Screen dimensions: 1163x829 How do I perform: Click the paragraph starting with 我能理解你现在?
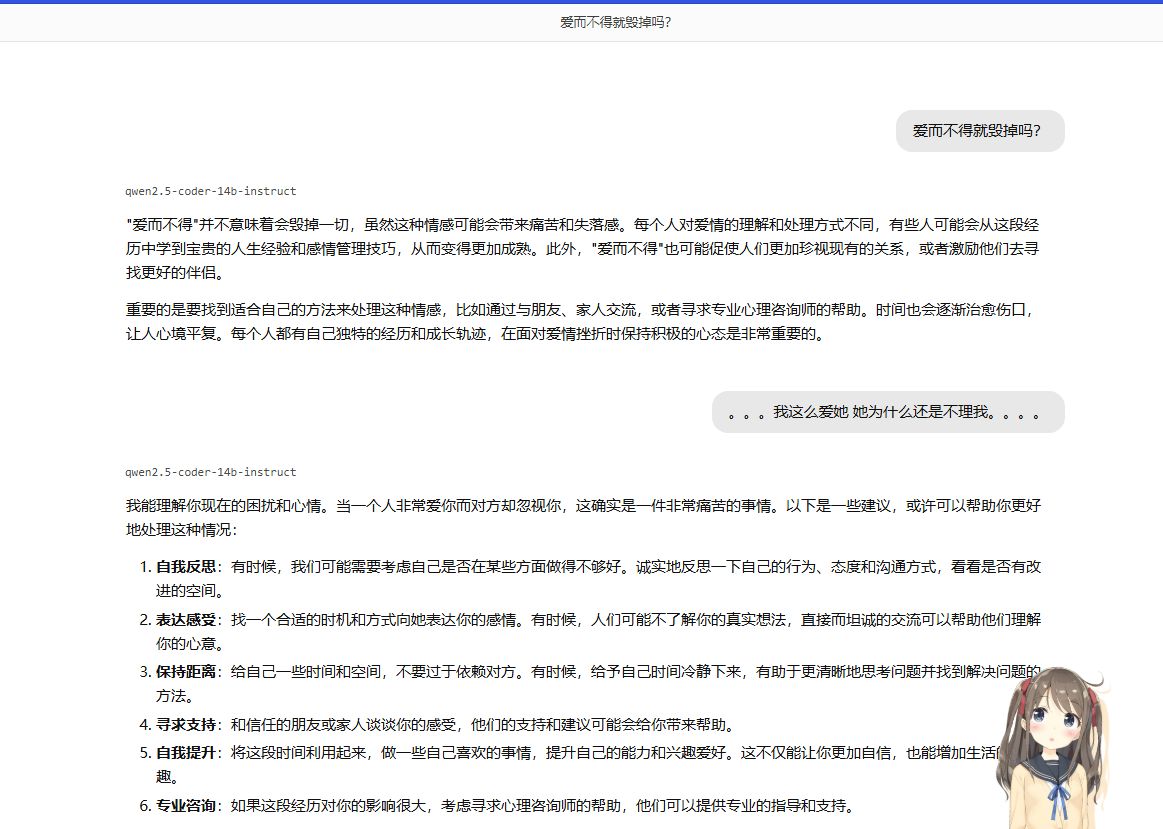pyautogui.click(x=582, y=517)
